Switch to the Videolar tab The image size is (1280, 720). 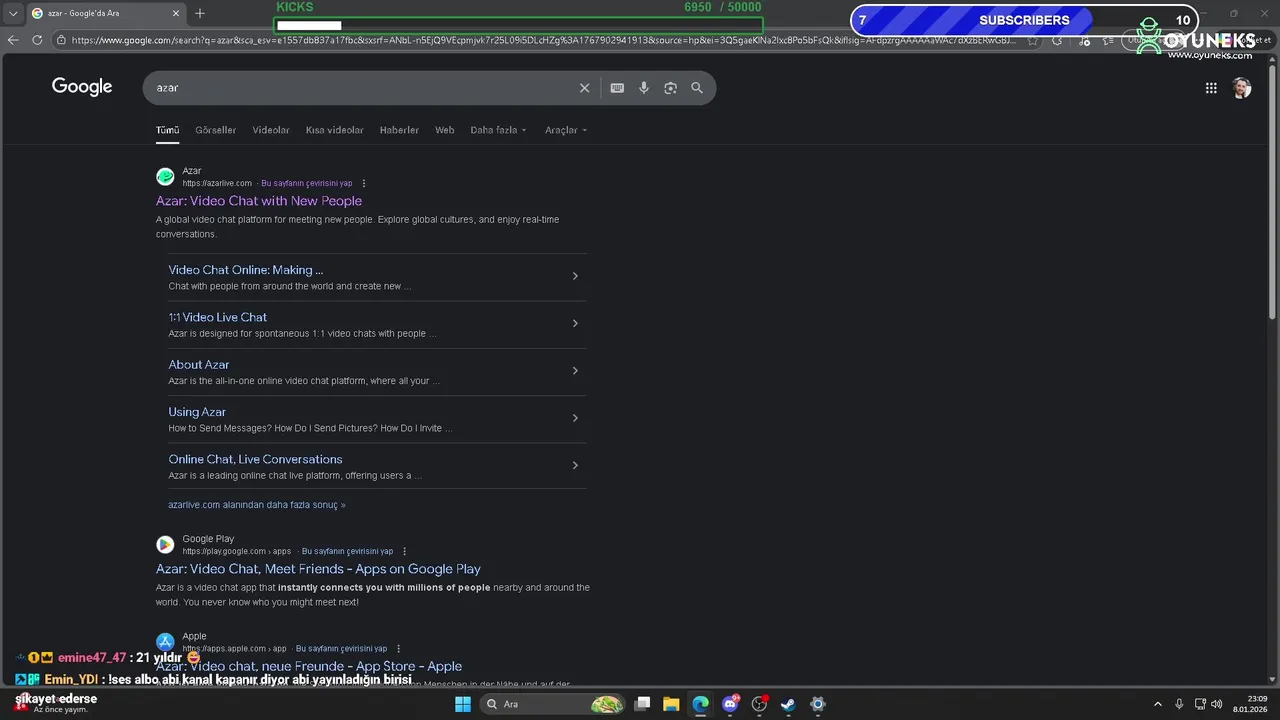271,130
